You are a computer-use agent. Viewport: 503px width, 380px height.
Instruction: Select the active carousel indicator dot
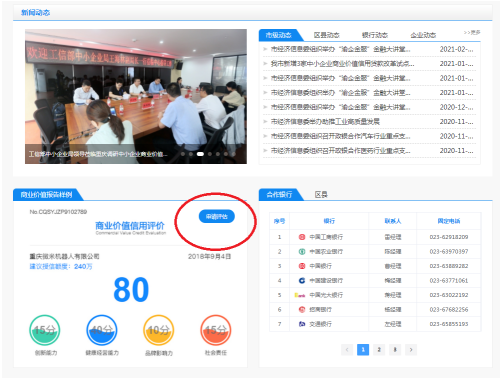(200, 154)
